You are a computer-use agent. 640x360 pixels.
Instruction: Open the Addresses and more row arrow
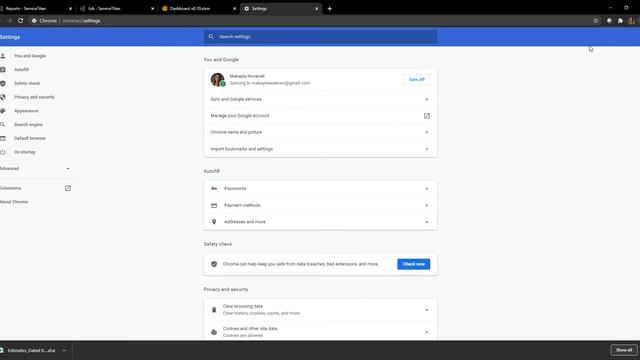click(427, 222)
